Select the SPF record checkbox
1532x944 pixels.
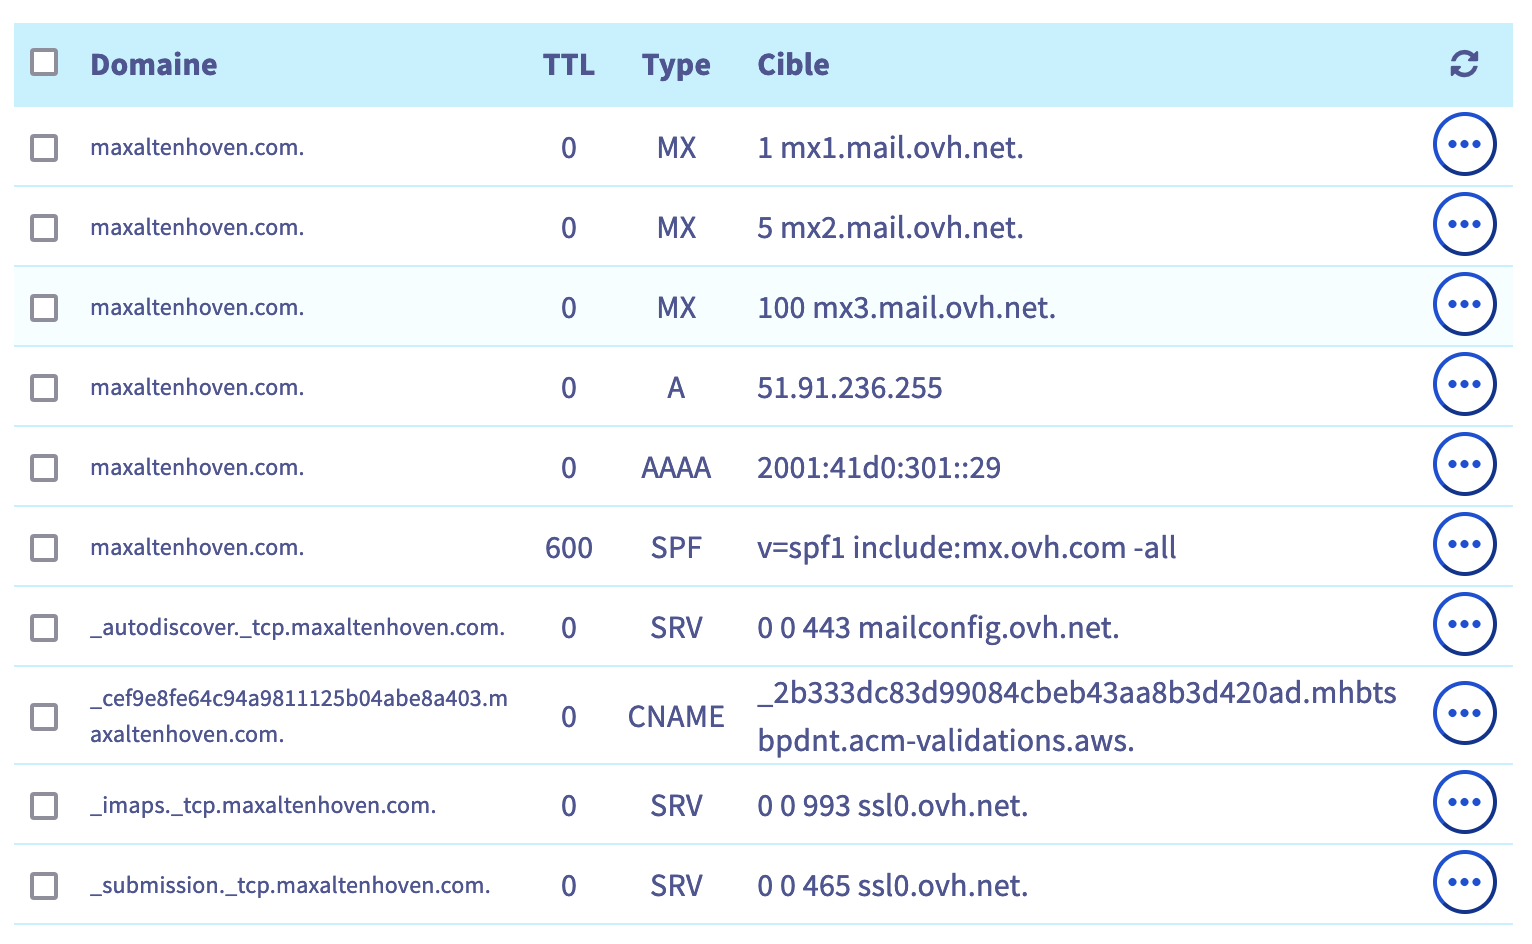tap(44, 548)
